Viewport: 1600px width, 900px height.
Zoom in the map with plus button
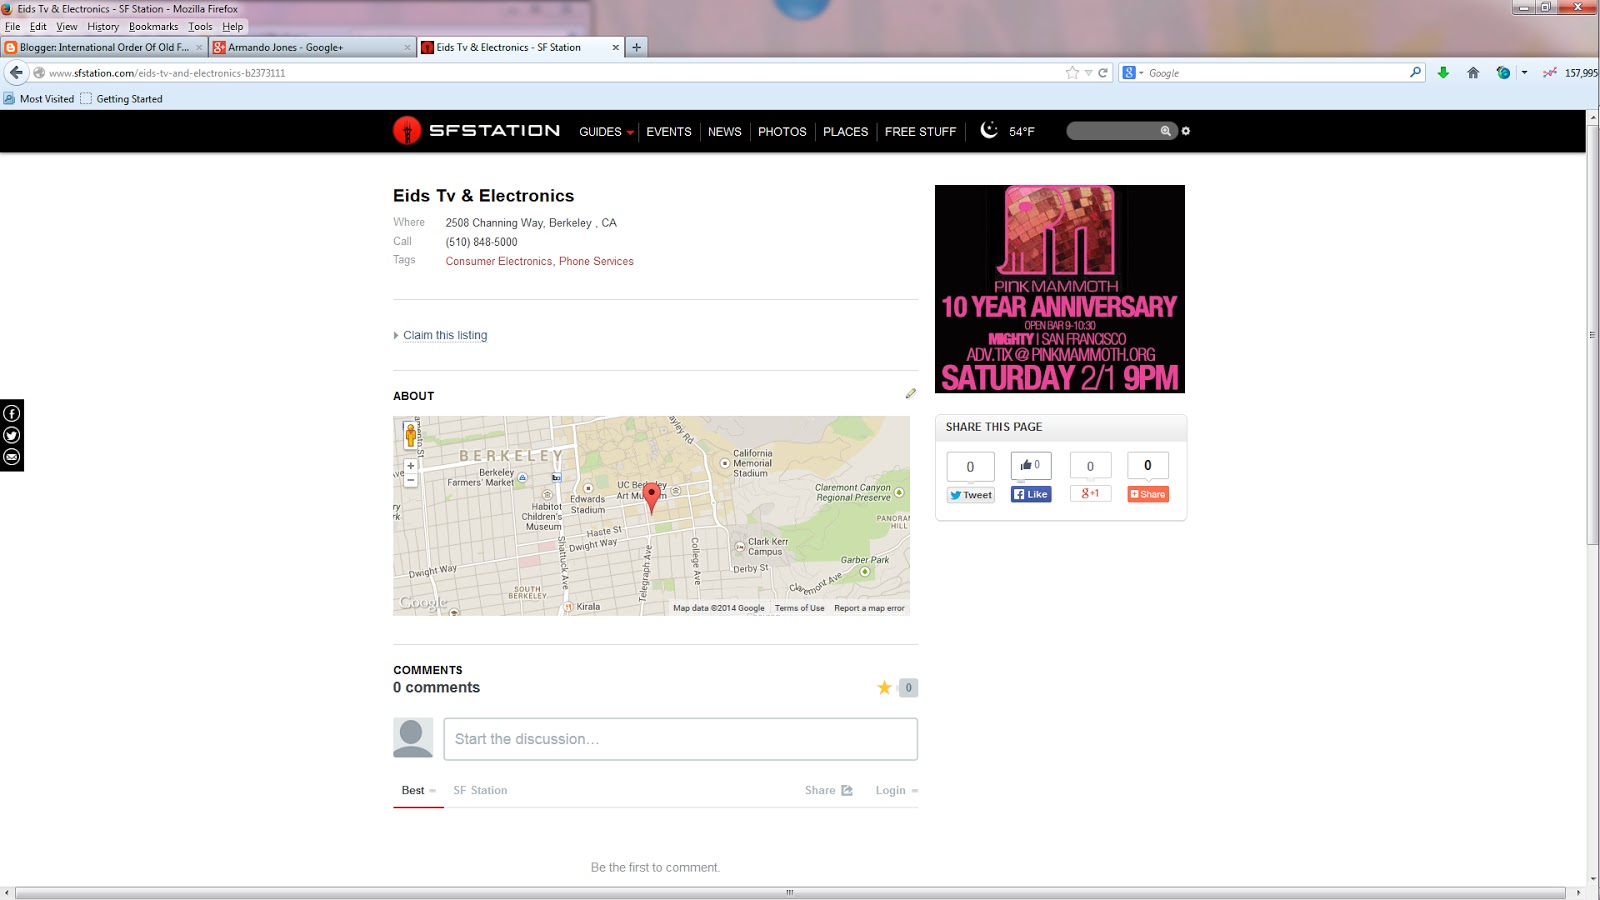pos(410,466)
